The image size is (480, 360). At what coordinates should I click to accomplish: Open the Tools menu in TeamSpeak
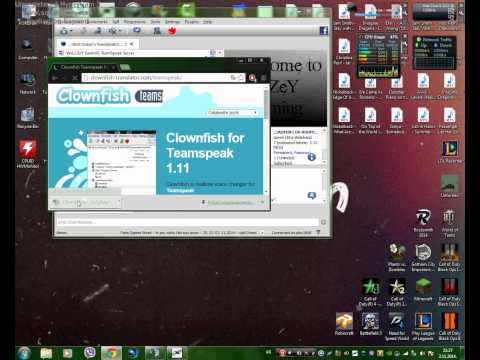coord(155,22)
